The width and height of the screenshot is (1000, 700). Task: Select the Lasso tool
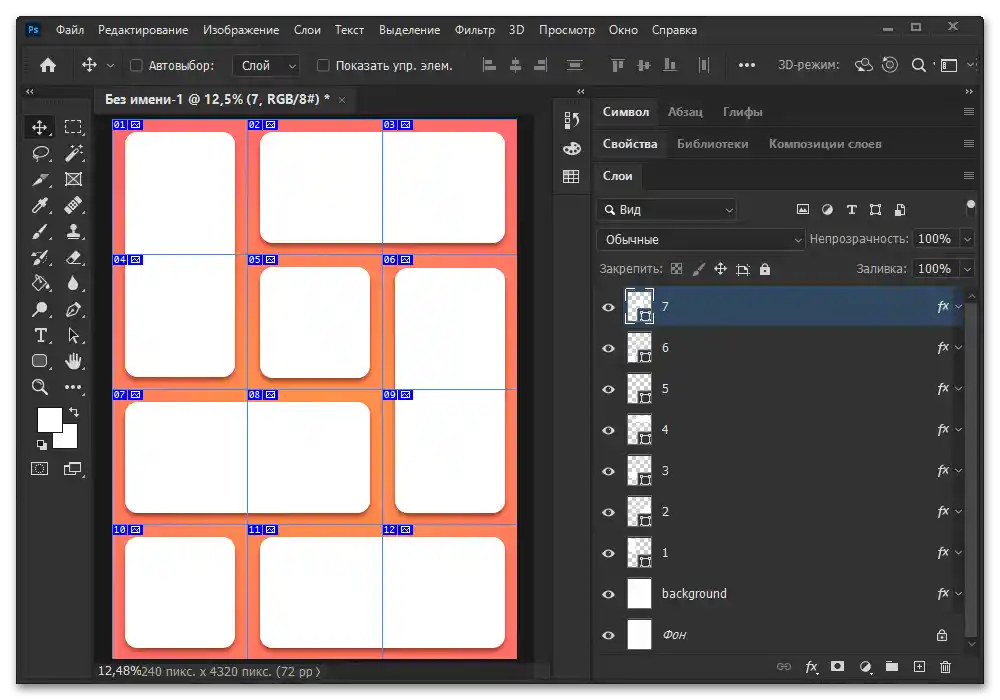[x=40, y=153]
